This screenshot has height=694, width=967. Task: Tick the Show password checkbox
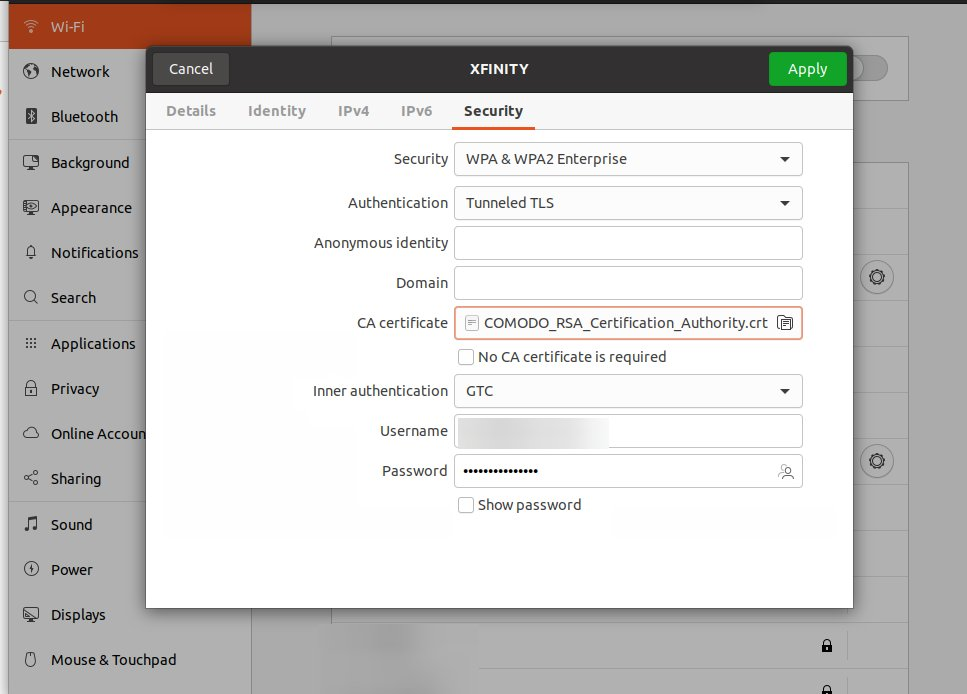pos(466,505)
